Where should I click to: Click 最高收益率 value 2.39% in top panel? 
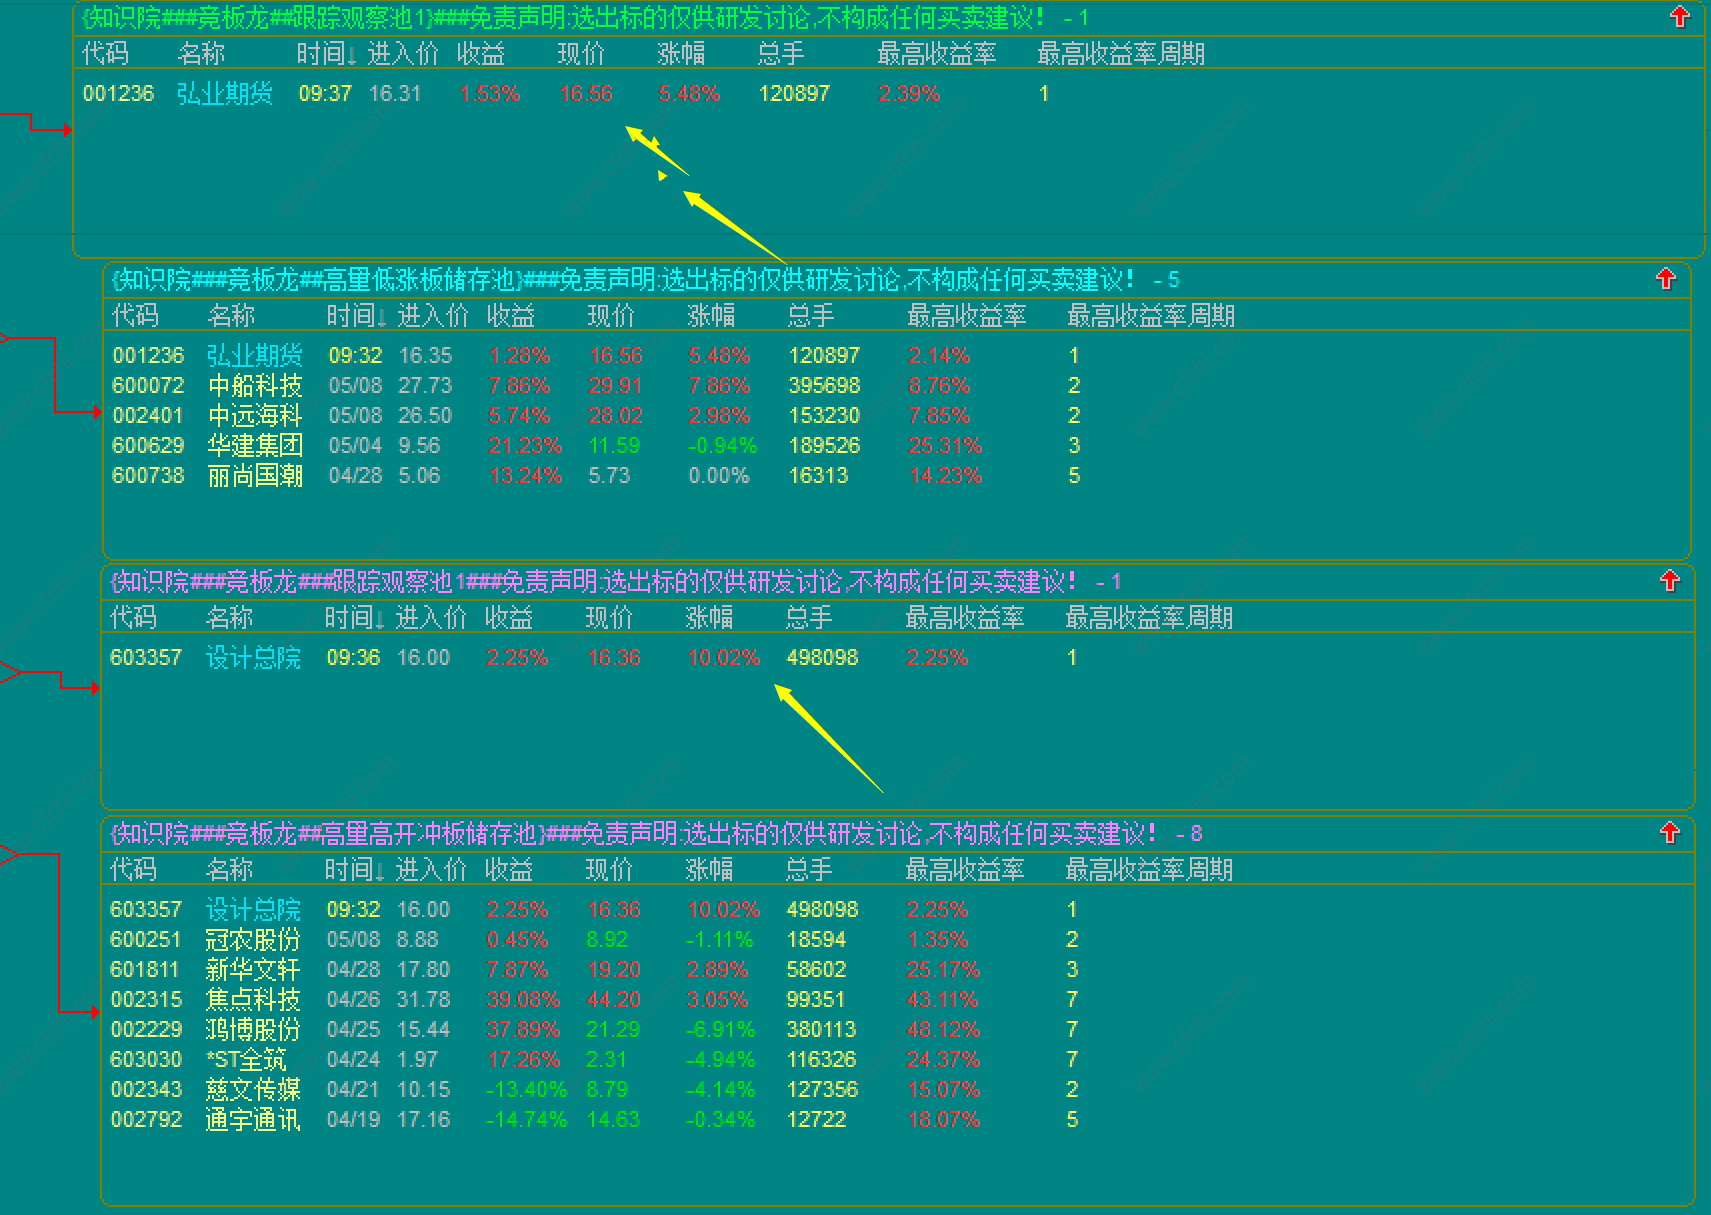coord(909,94)
